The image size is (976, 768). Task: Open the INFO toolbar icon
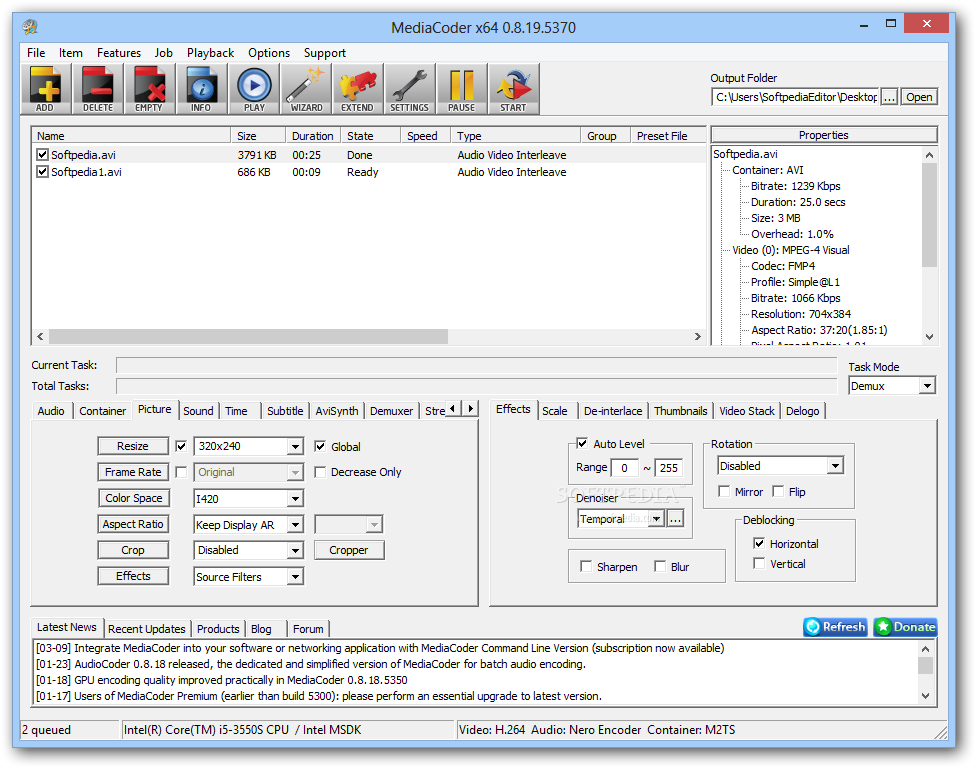point(201,88)
